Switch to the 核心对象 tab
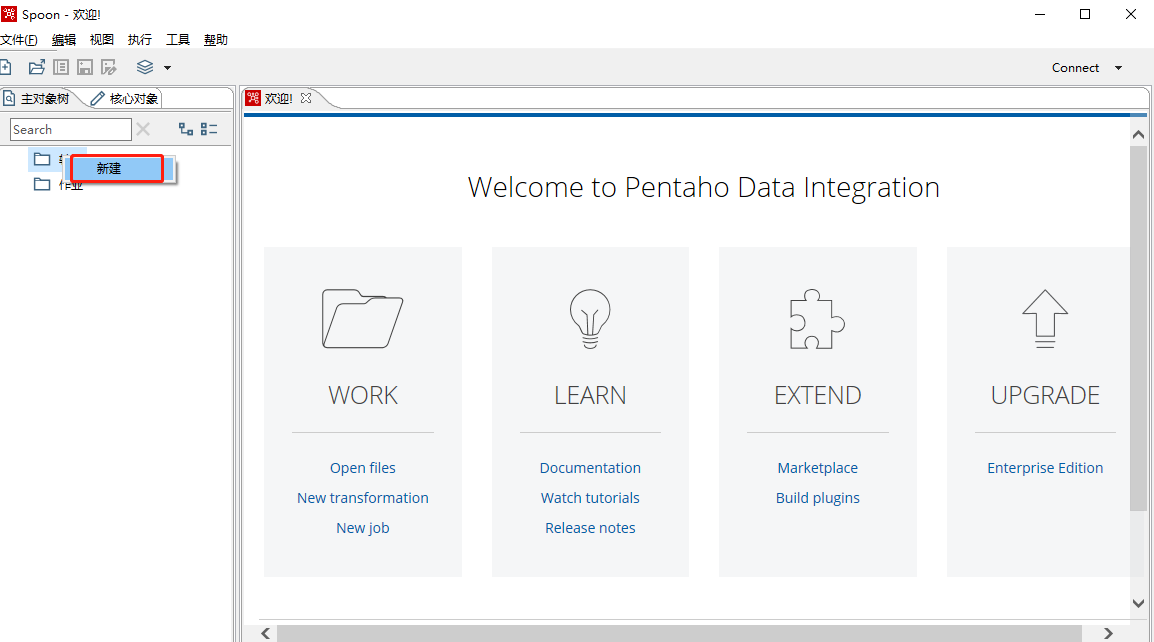Viewport: 1154px width, 642px height. [124, 99]
